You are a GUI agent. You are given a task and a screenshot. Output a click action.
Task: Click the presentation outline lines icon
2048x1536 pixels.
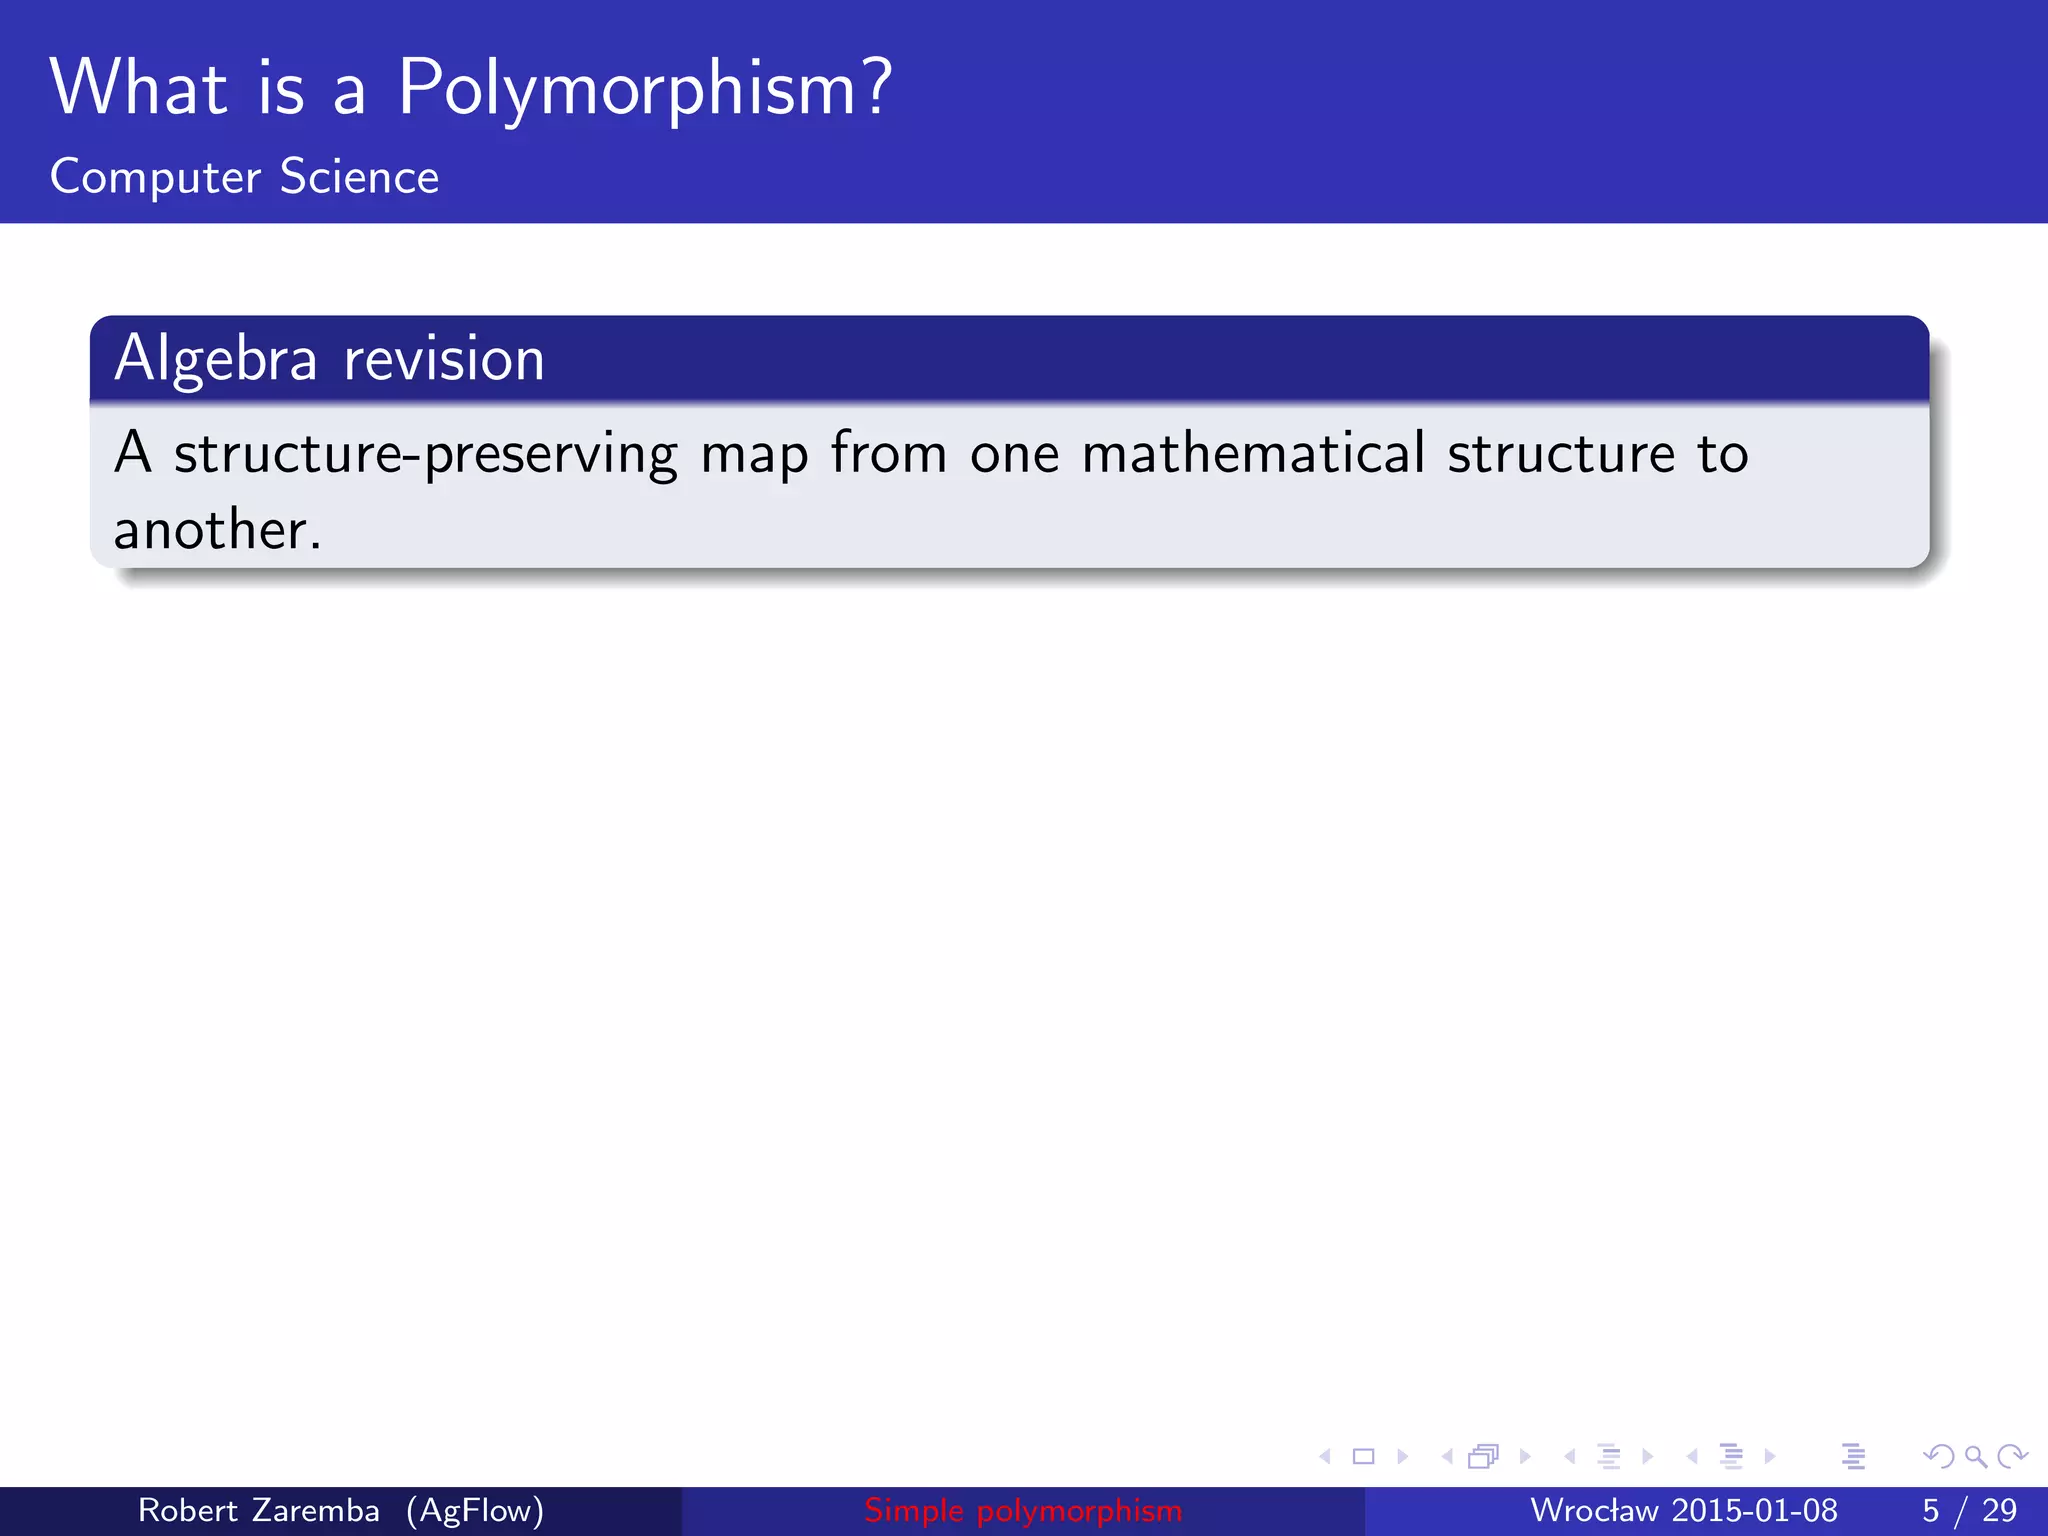tap(1853, 1457)
